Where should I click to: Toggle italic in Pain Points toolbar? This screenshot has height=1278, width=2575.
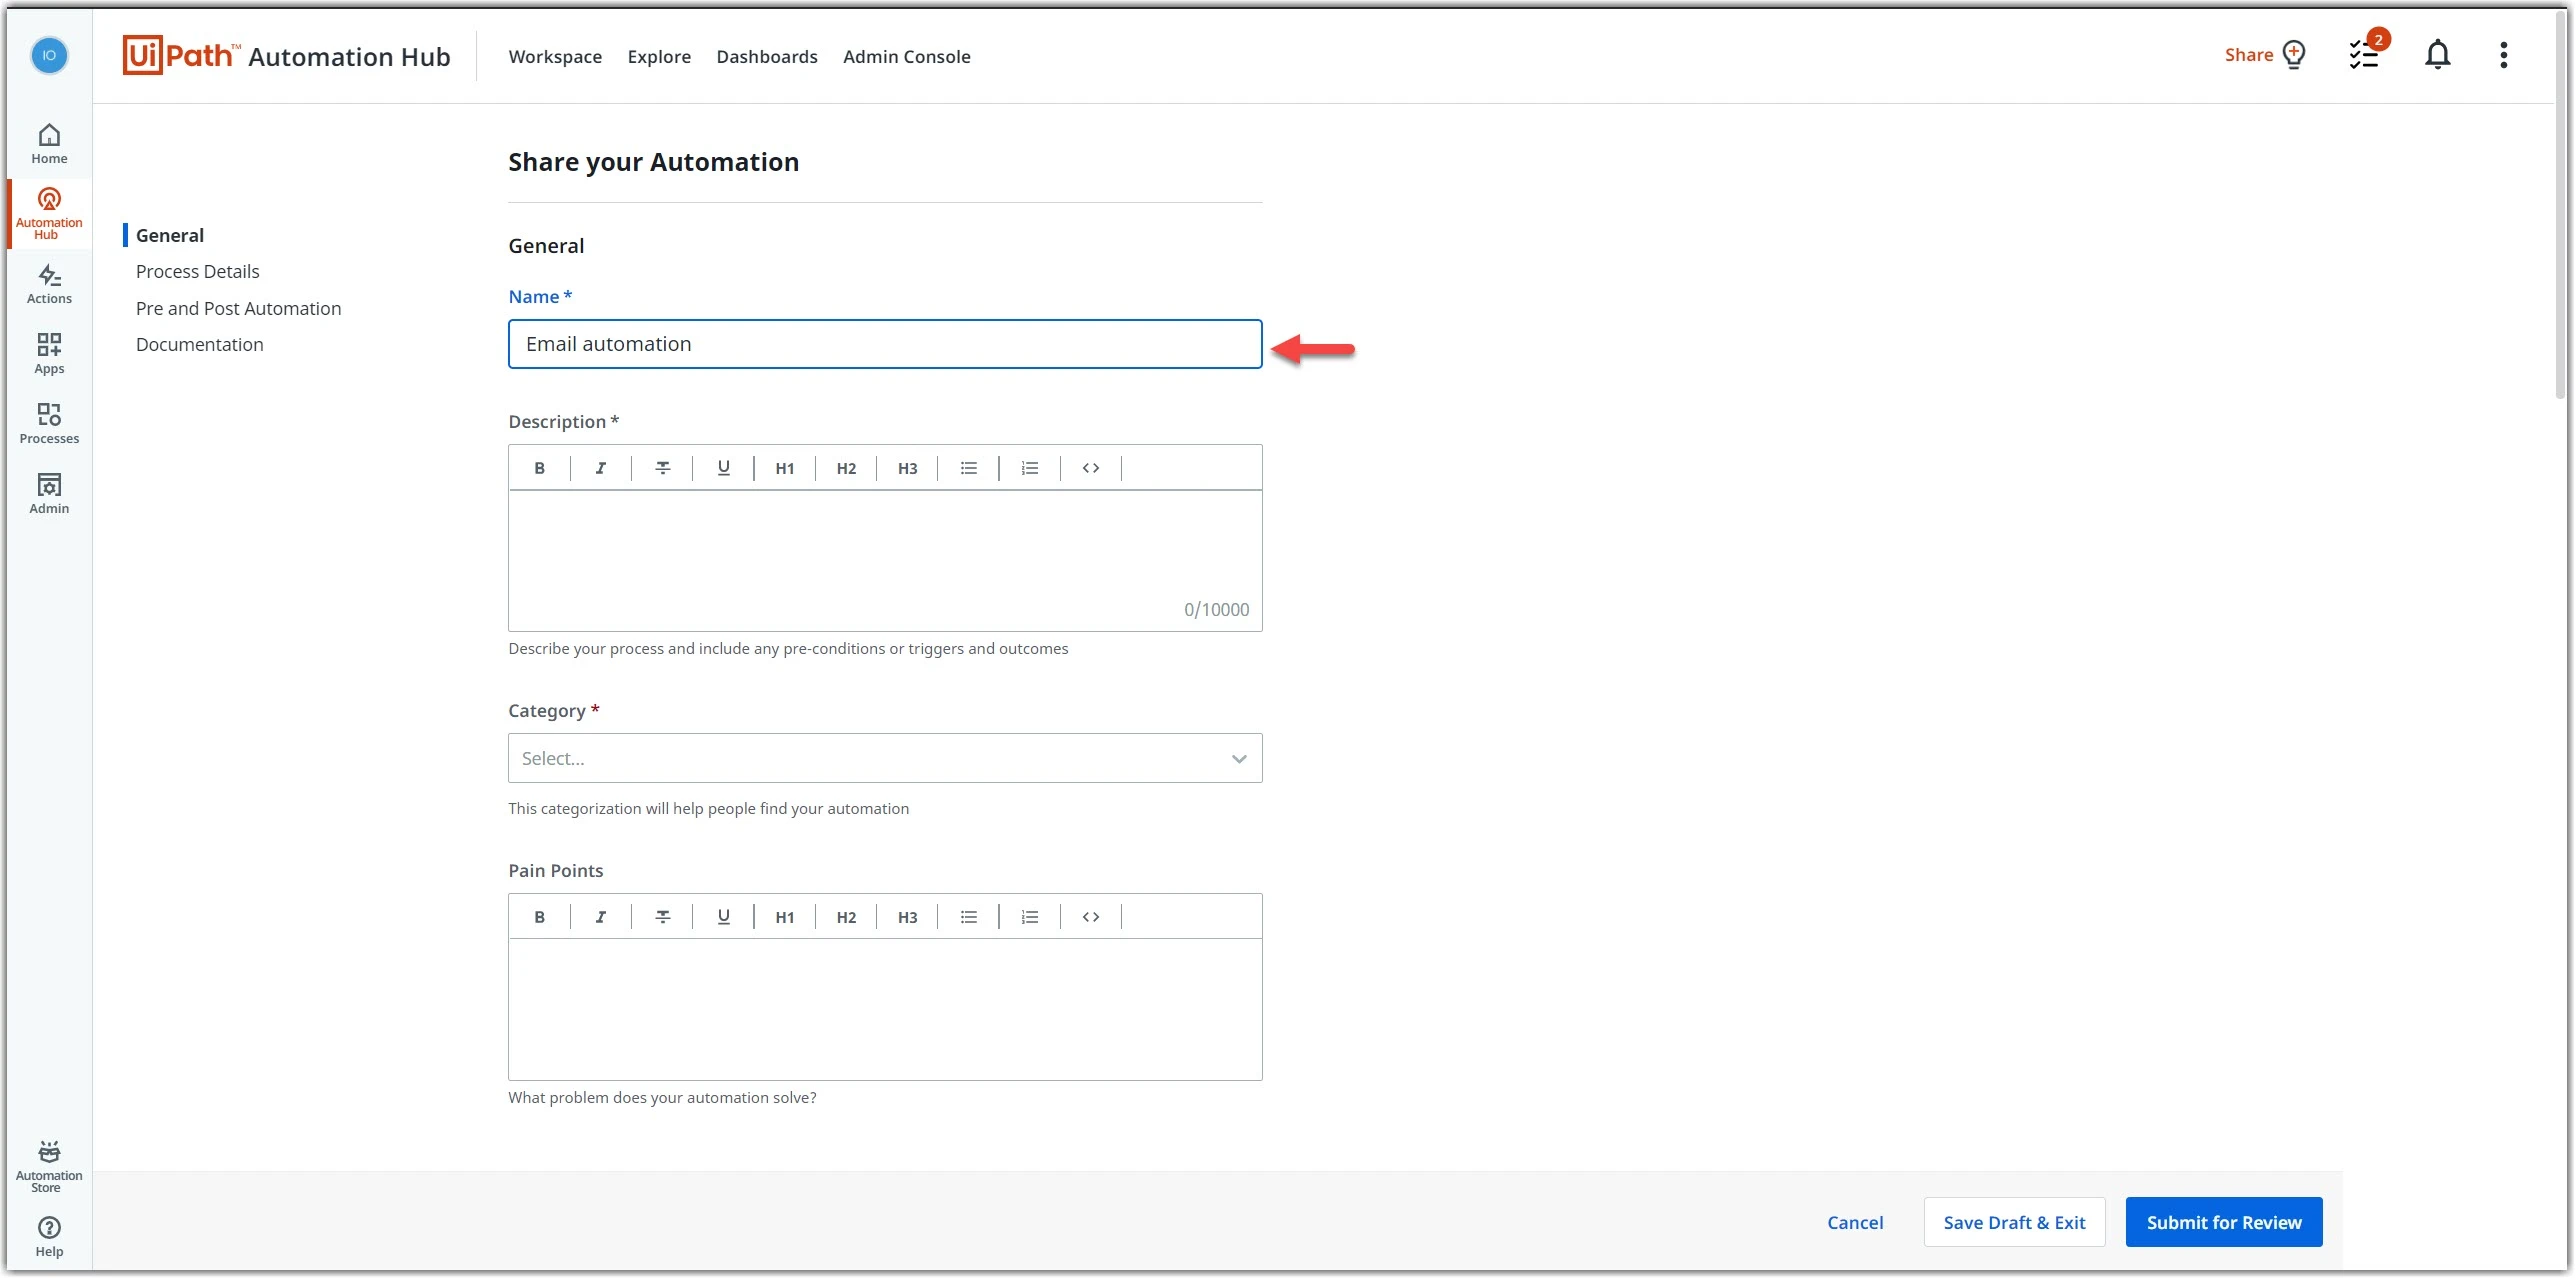coord(600,917)
